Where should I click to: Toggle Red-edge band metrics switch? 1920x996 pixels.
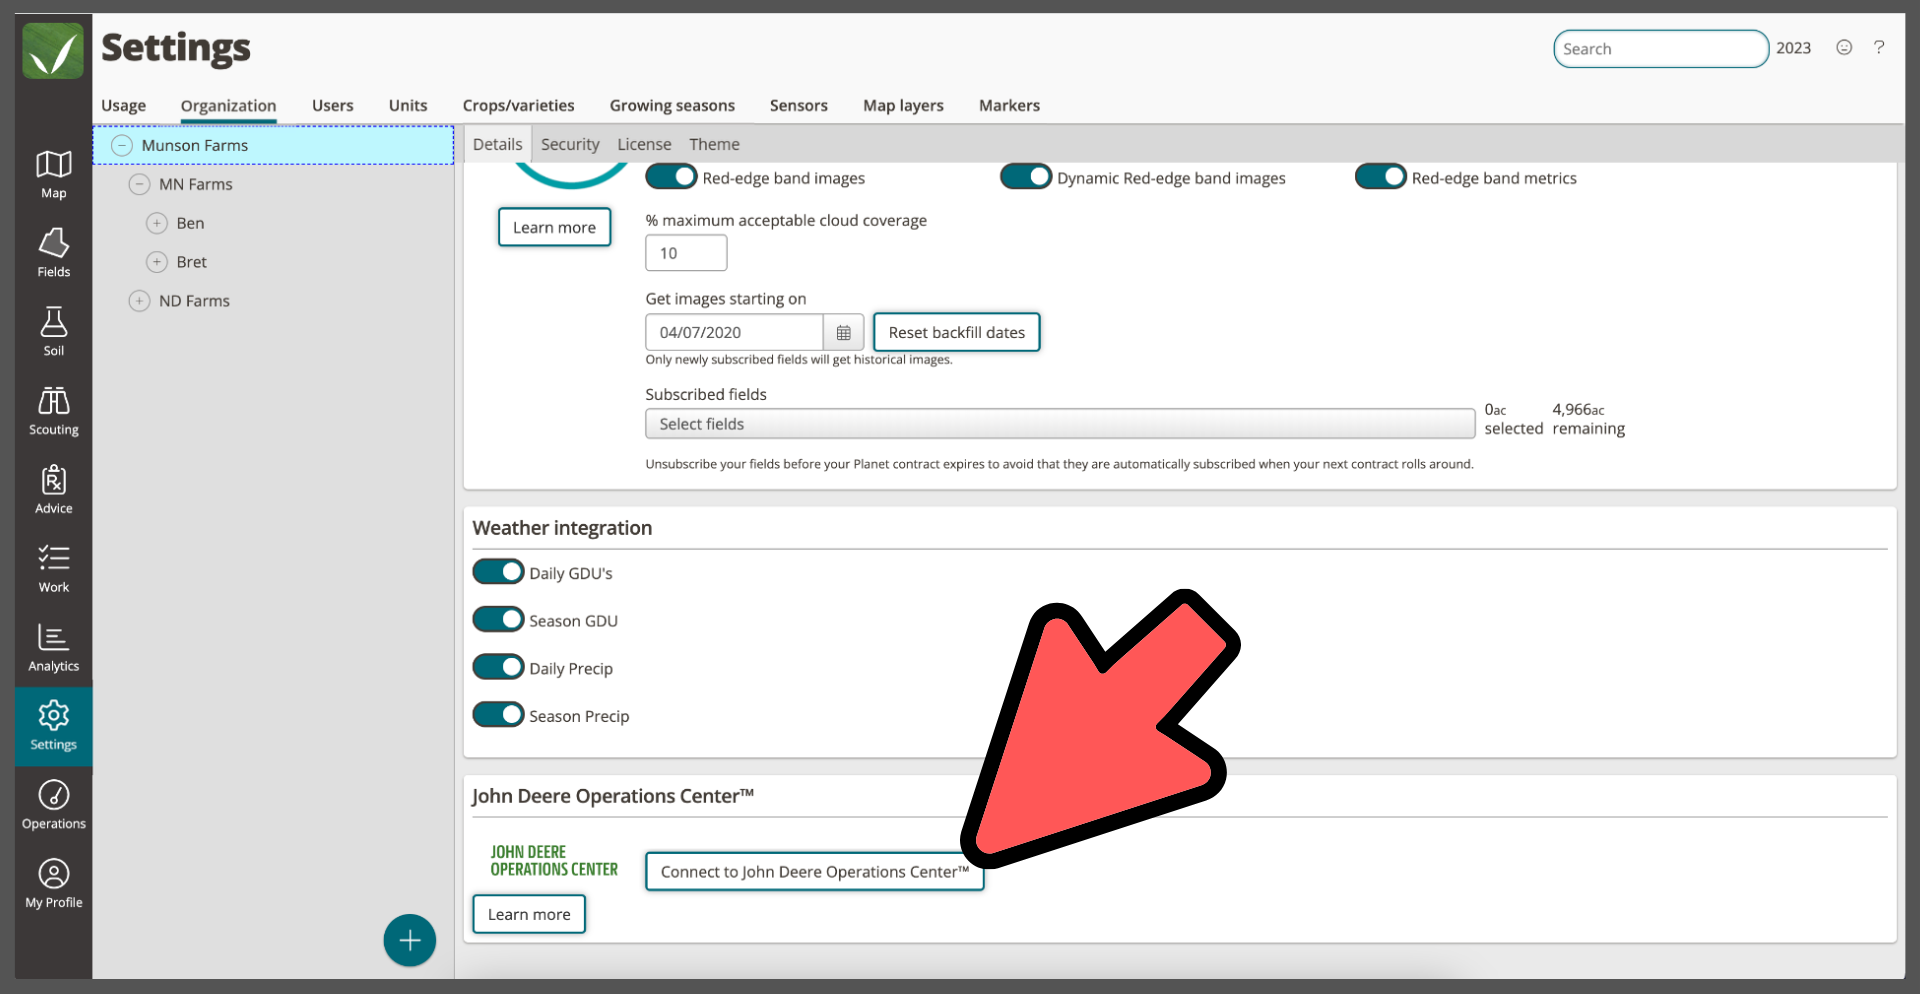[x=1381, y=177]
